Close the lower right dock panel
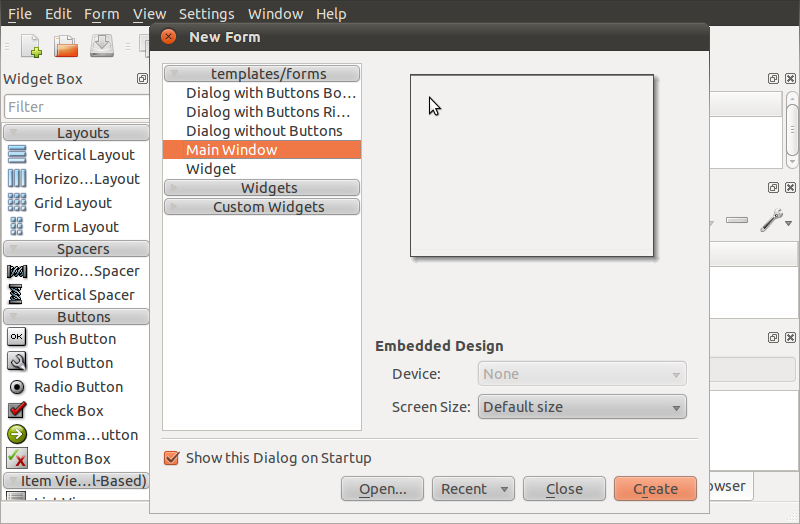The width and height of the screenshot is (800, 524). click(x=790, y=338)
